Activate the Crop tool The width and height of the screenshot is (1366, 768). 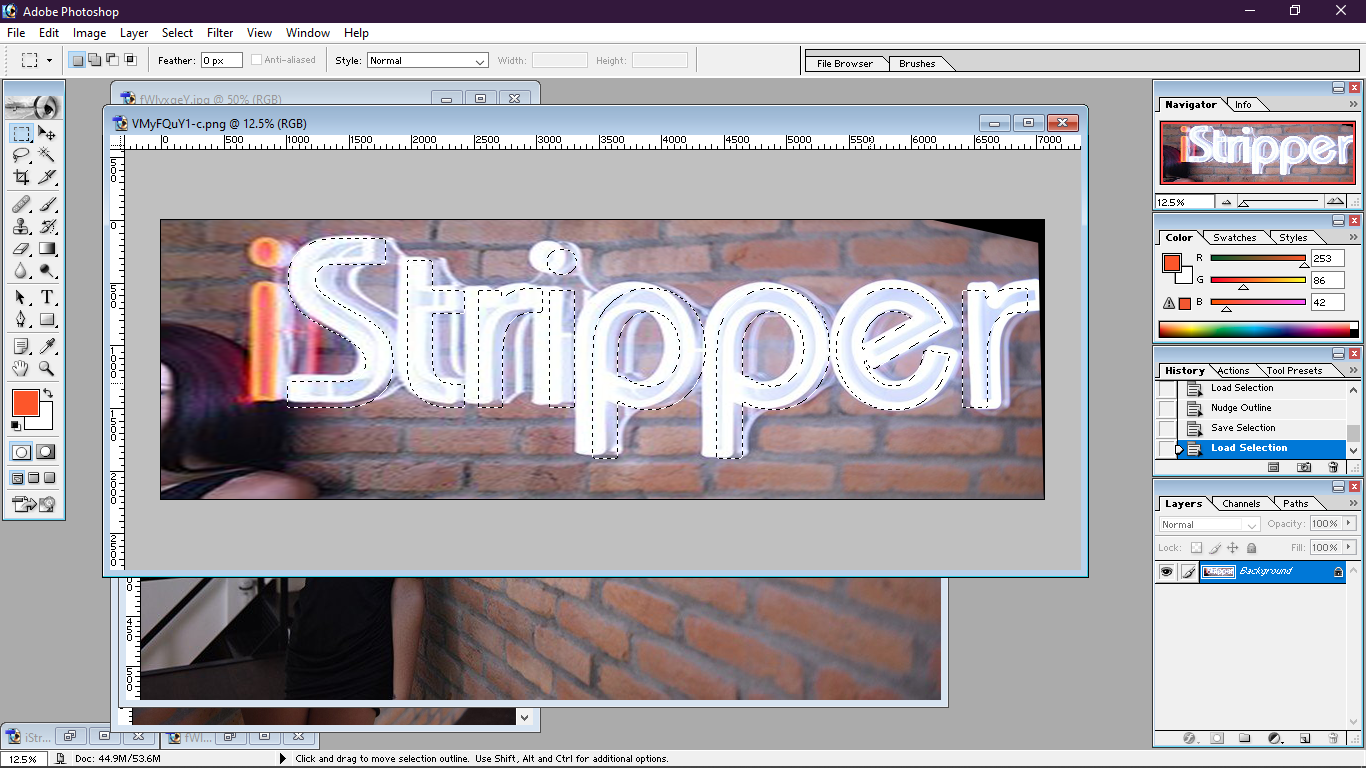coord(21,178)
